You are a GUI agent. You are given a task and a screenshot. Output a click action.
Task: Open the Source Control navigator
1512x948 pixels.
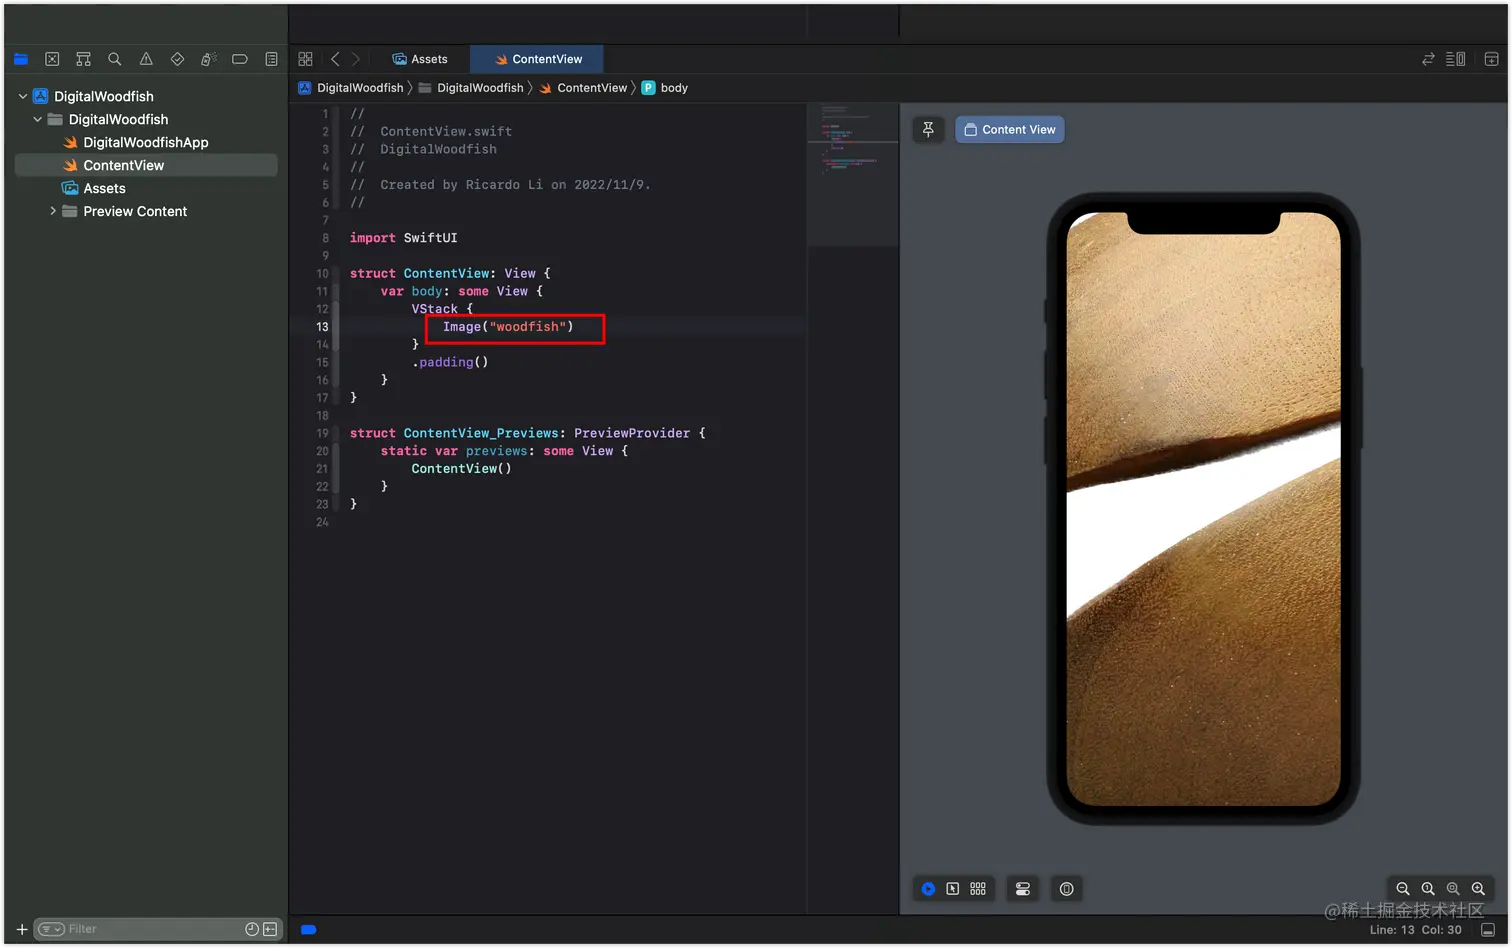click(x=52, y=59)
